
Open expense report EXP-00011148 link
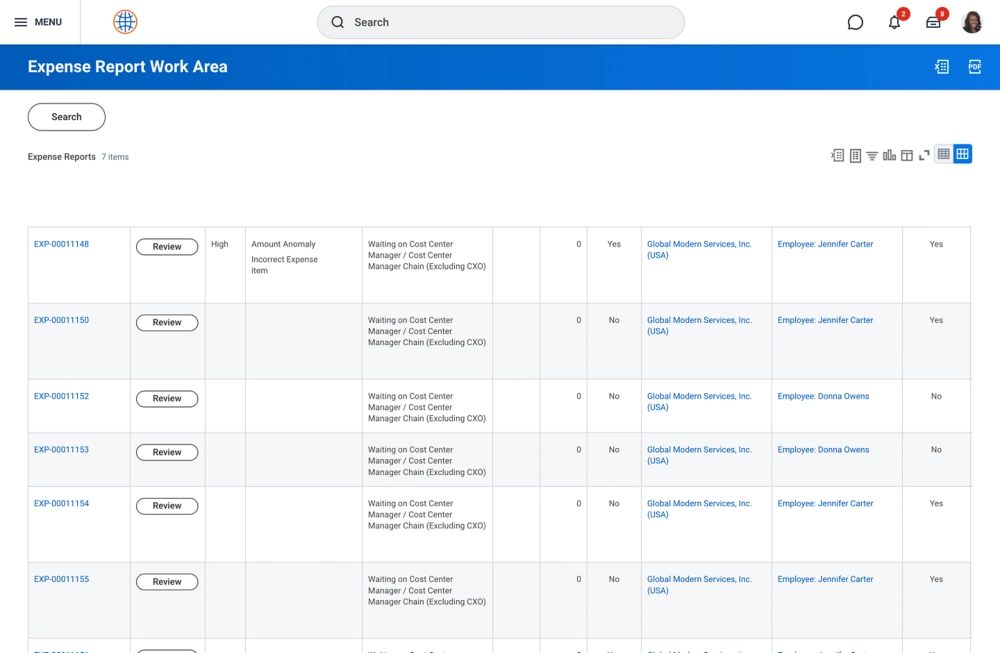(61, 244)
